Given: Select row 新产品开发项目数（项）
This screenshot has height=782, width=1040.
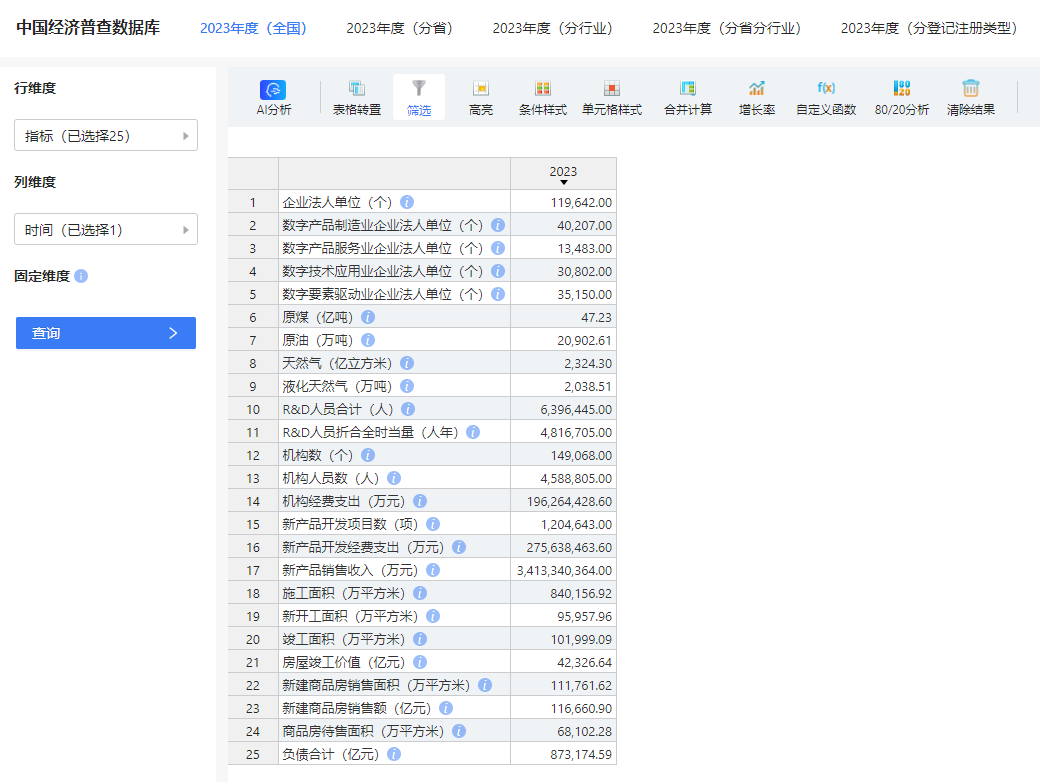Looking at the screenshot, I should [422, 524].
